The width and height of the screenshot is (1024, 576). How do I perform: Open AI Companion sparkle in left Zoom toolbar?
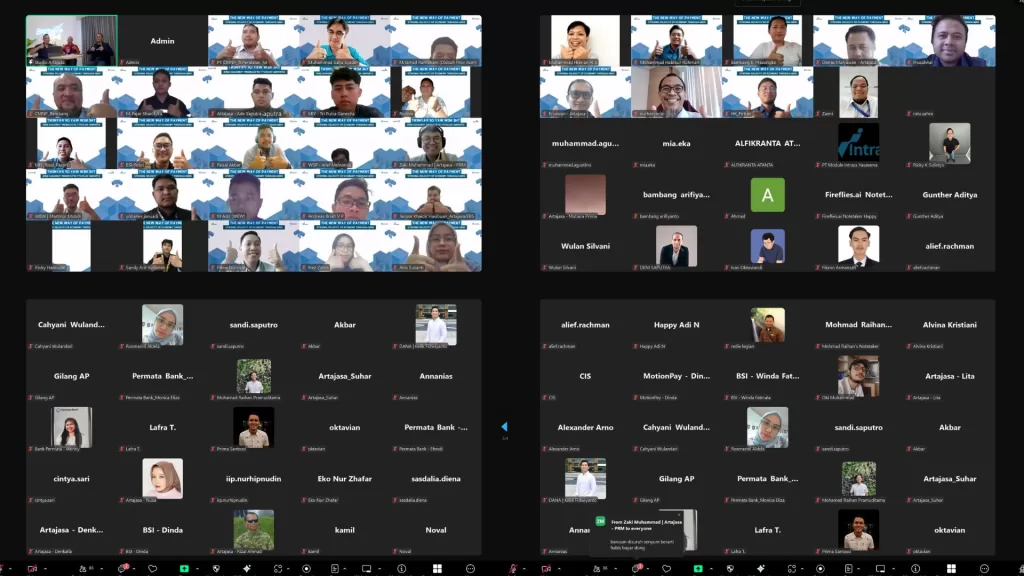[x=247, y=569]
